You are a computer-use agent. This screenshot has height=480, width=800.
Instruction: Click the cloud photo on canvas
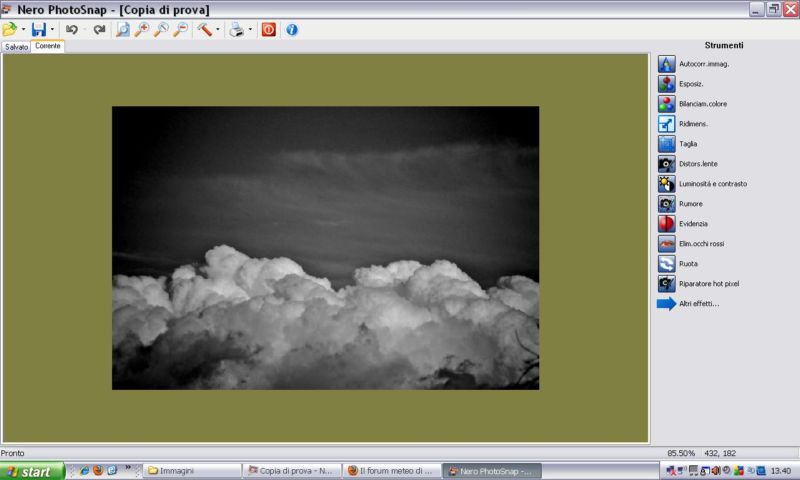point(325,248)
